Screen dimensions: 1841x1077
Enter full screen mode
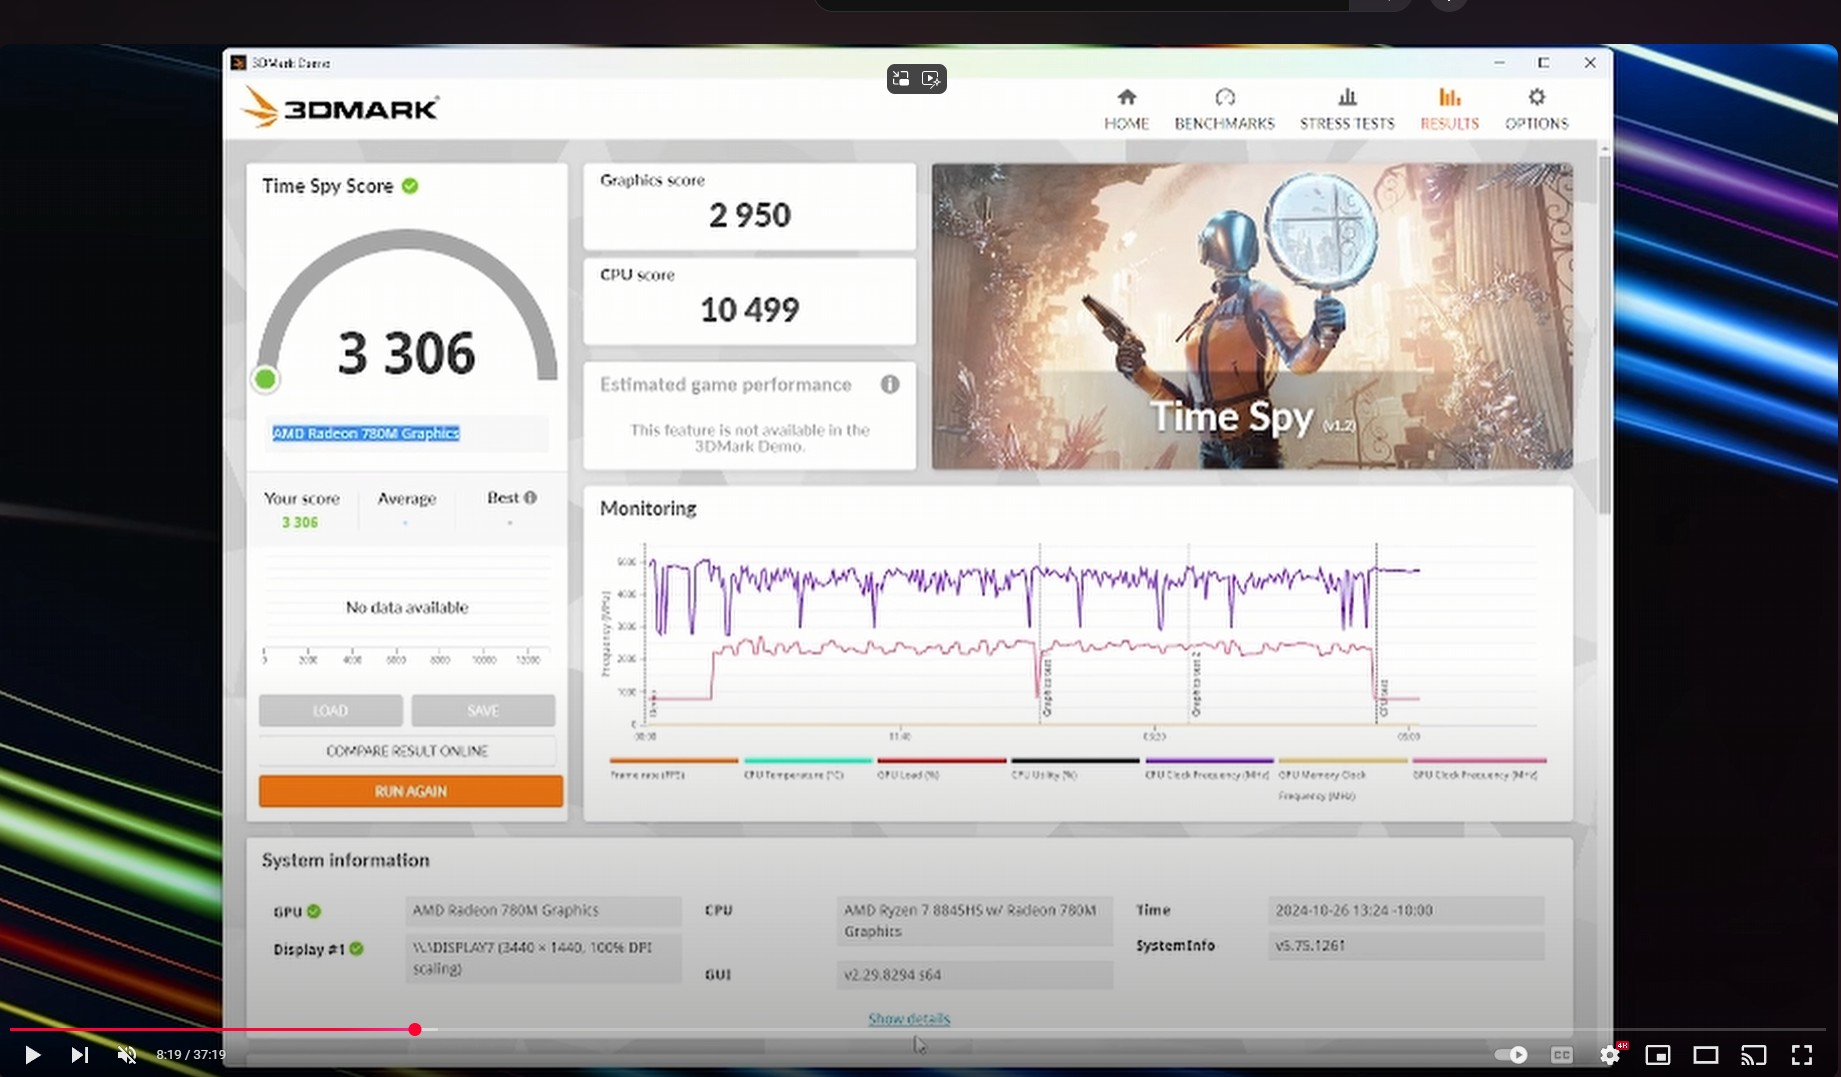pyautogui.click(x=1802, y=1055)
